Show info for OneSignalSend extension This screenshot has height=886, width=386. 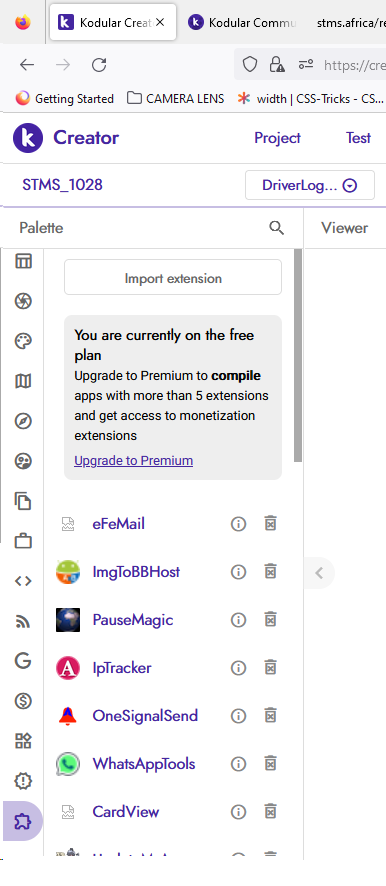(238, 716)
